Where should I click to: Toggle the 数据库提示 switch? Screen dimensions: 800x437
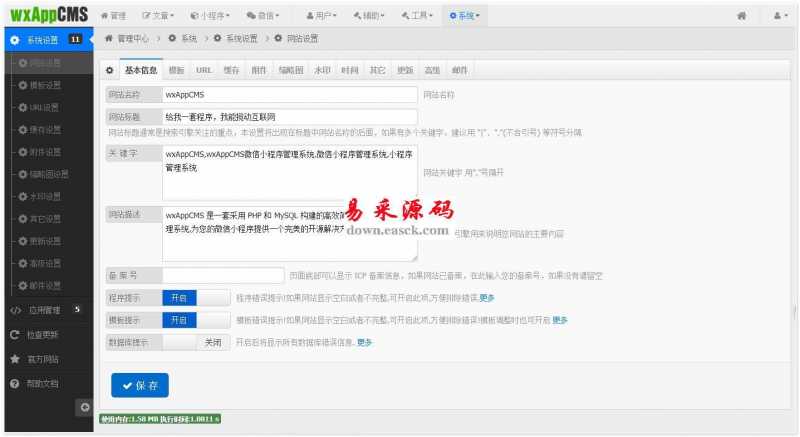[x=196, y=342]
